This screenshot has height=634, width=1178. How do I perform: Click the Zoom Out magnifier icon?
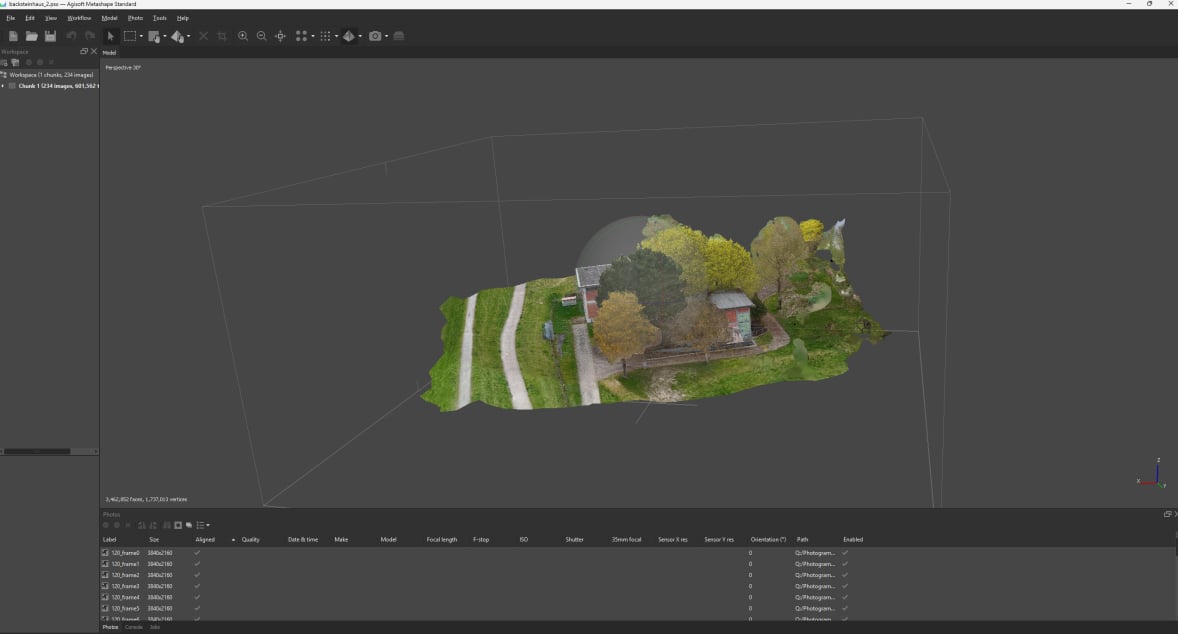pyautogui.click(x=261, y=36)
